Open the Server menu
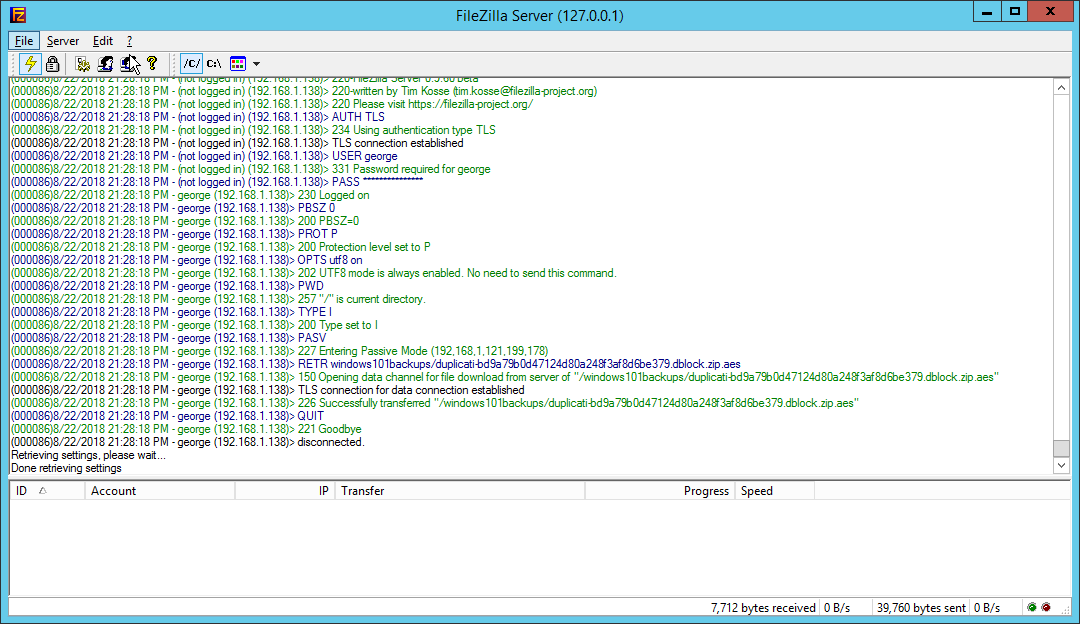 tap(63, 41)
